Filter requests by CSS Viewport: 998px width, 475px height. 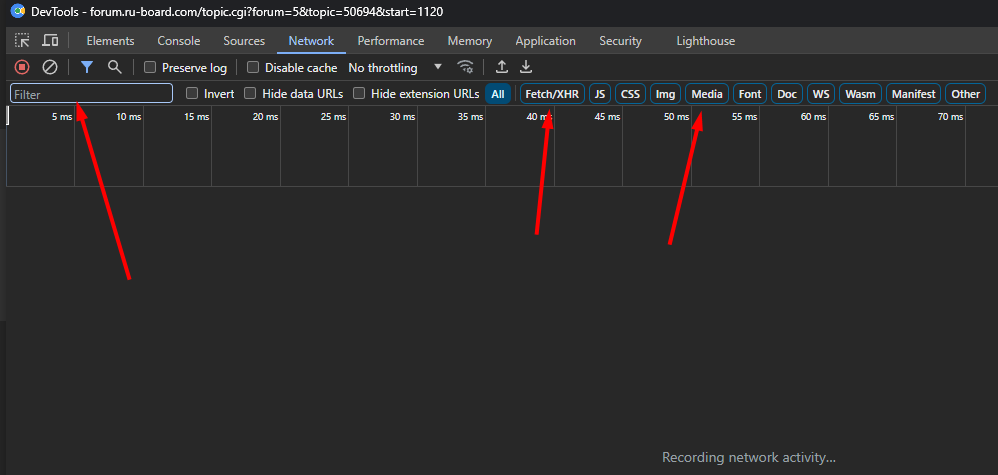pyautogui.click(x=630, y=94)
